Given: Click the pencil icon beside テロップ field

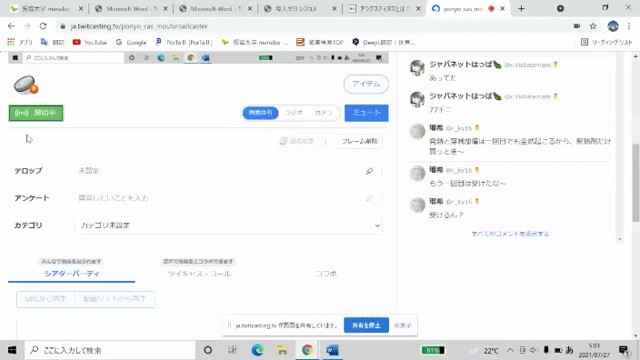Looking at the screenshot, I should point(369,171).
